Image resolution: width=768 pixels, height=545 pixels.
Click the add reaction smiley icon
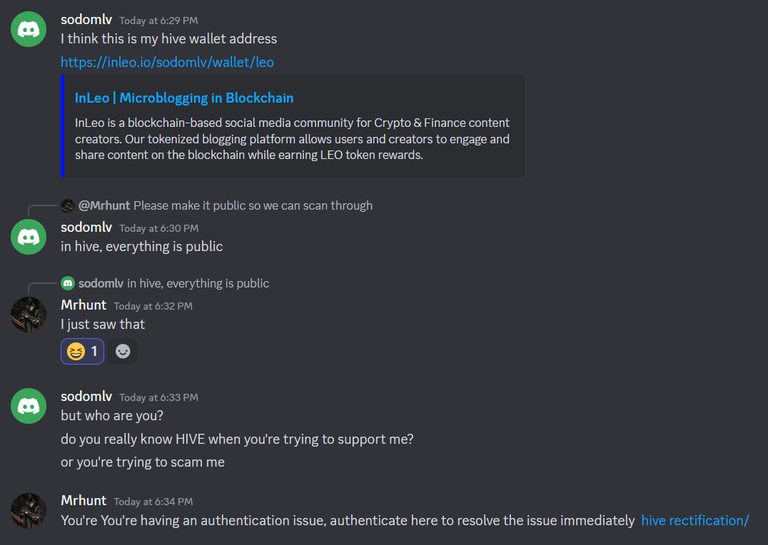click(x=122, y=352)
